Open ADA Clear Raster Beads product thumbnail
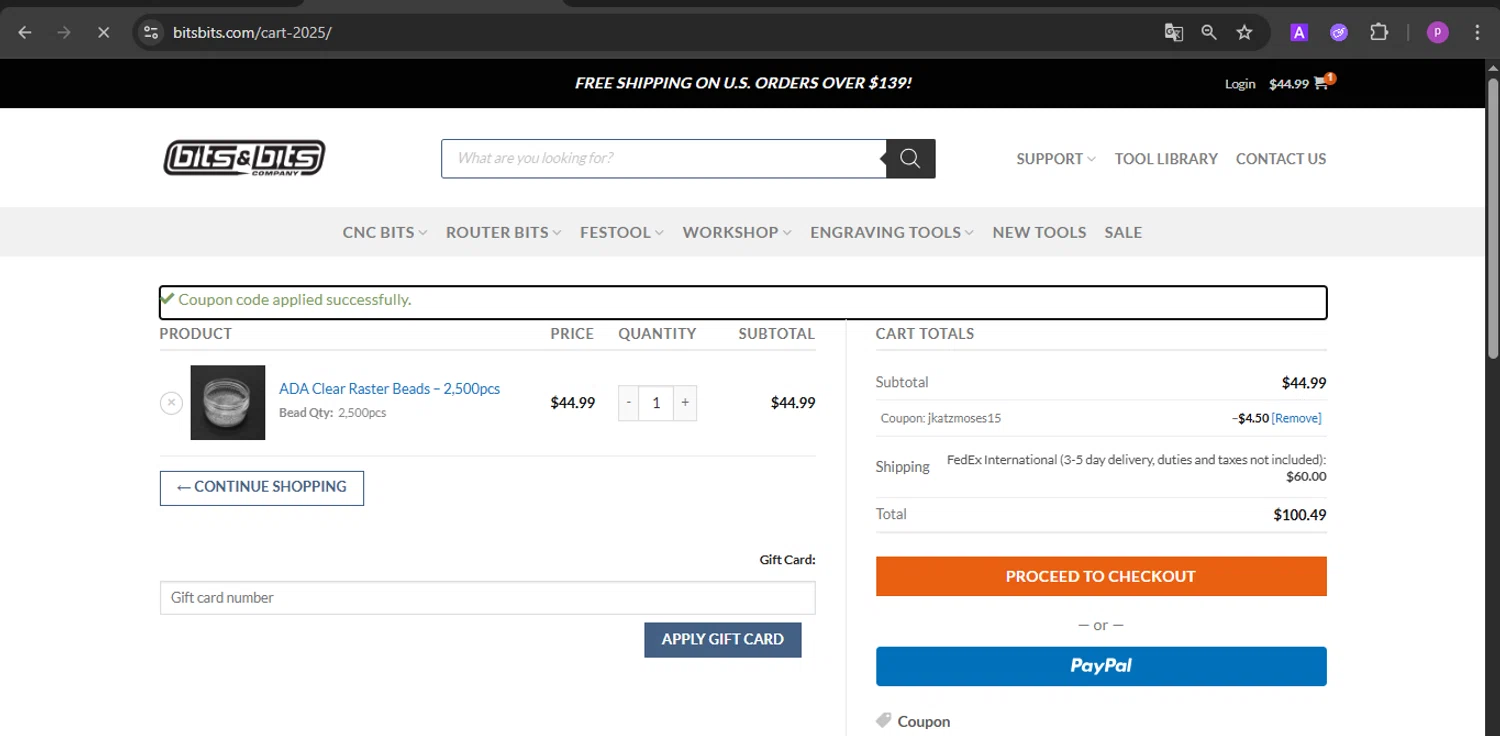 (228, 402)
